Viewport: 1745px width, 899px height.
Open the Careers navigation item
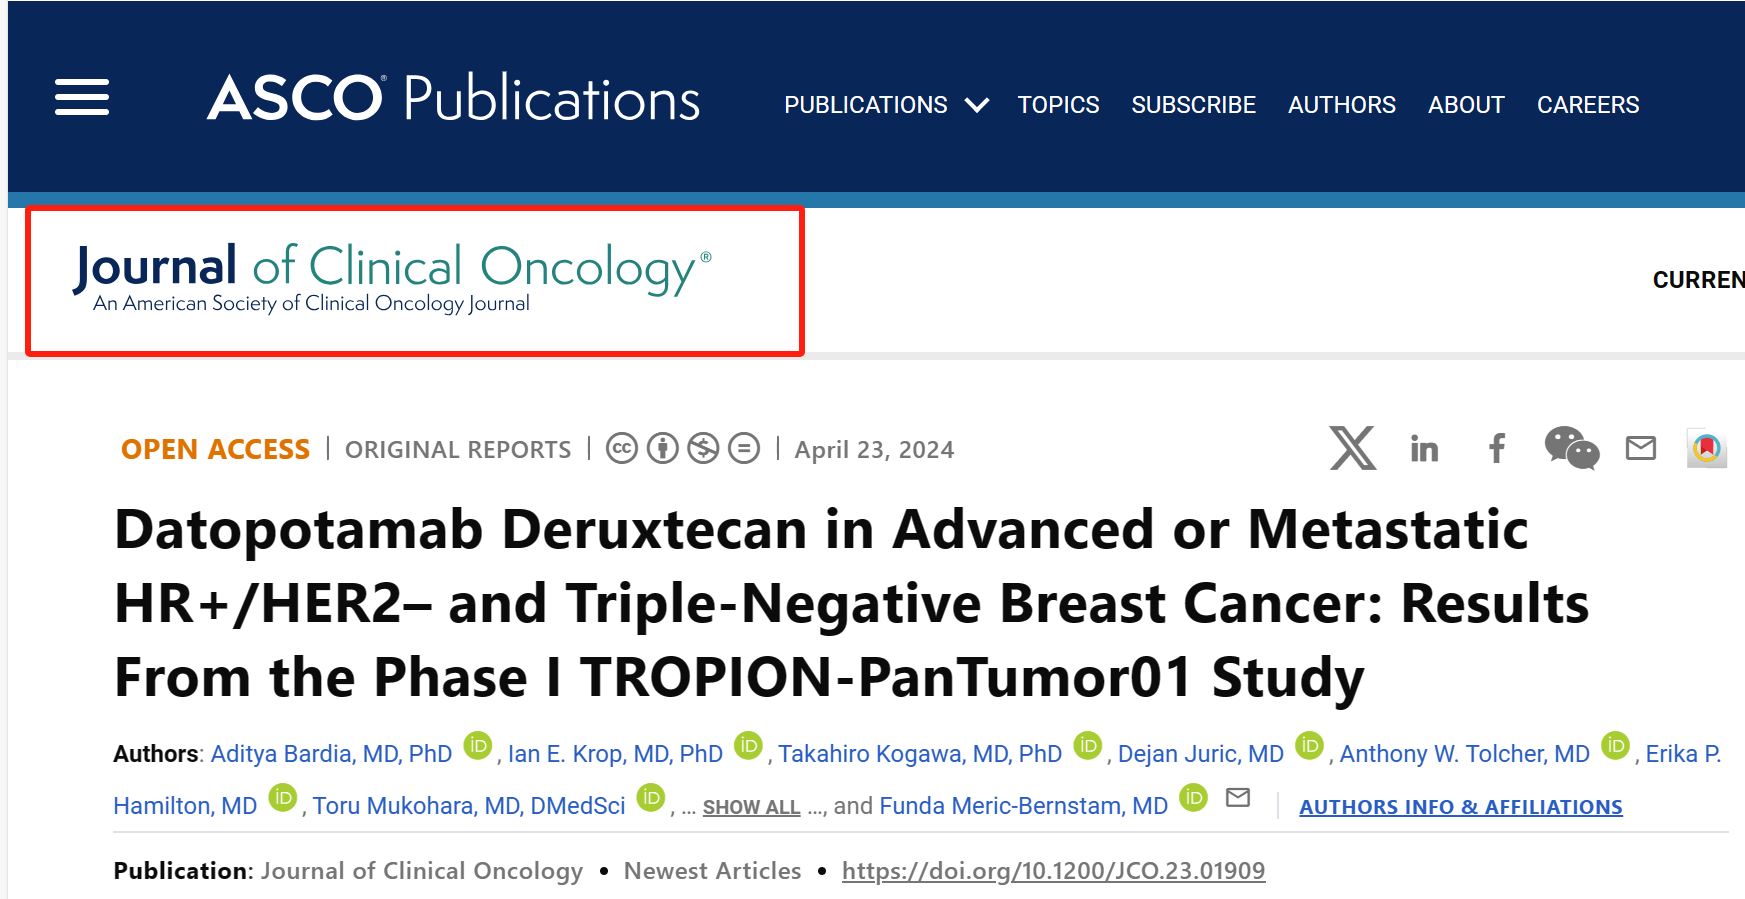[x=1587, y=105]
